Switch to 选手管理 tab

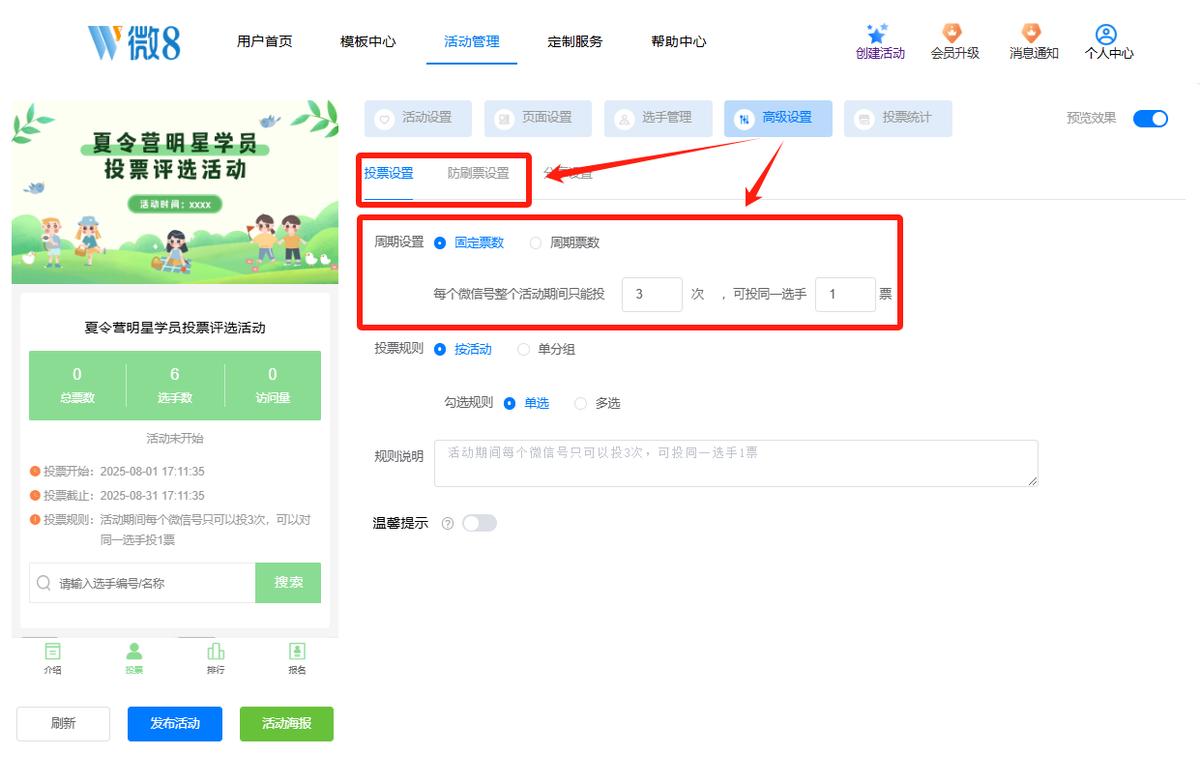(x=657, y=118)
